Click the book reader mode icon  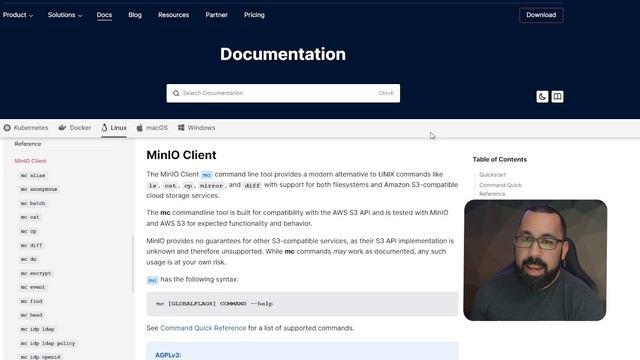click(x=557, y=97)
